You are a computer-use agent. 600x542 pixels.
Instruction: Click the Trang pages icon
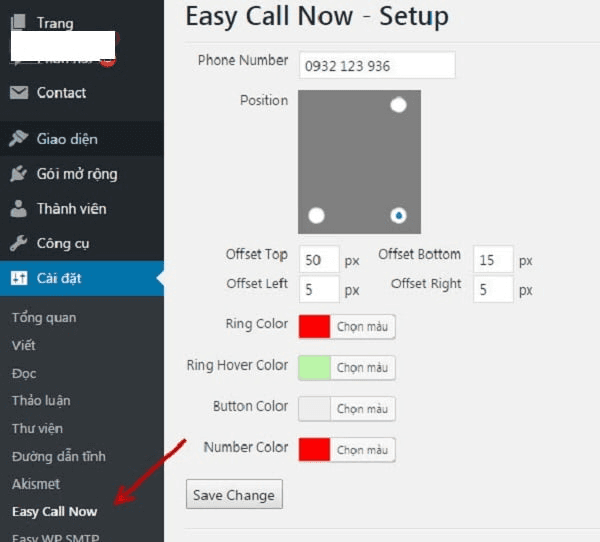[x=18, y=21]
